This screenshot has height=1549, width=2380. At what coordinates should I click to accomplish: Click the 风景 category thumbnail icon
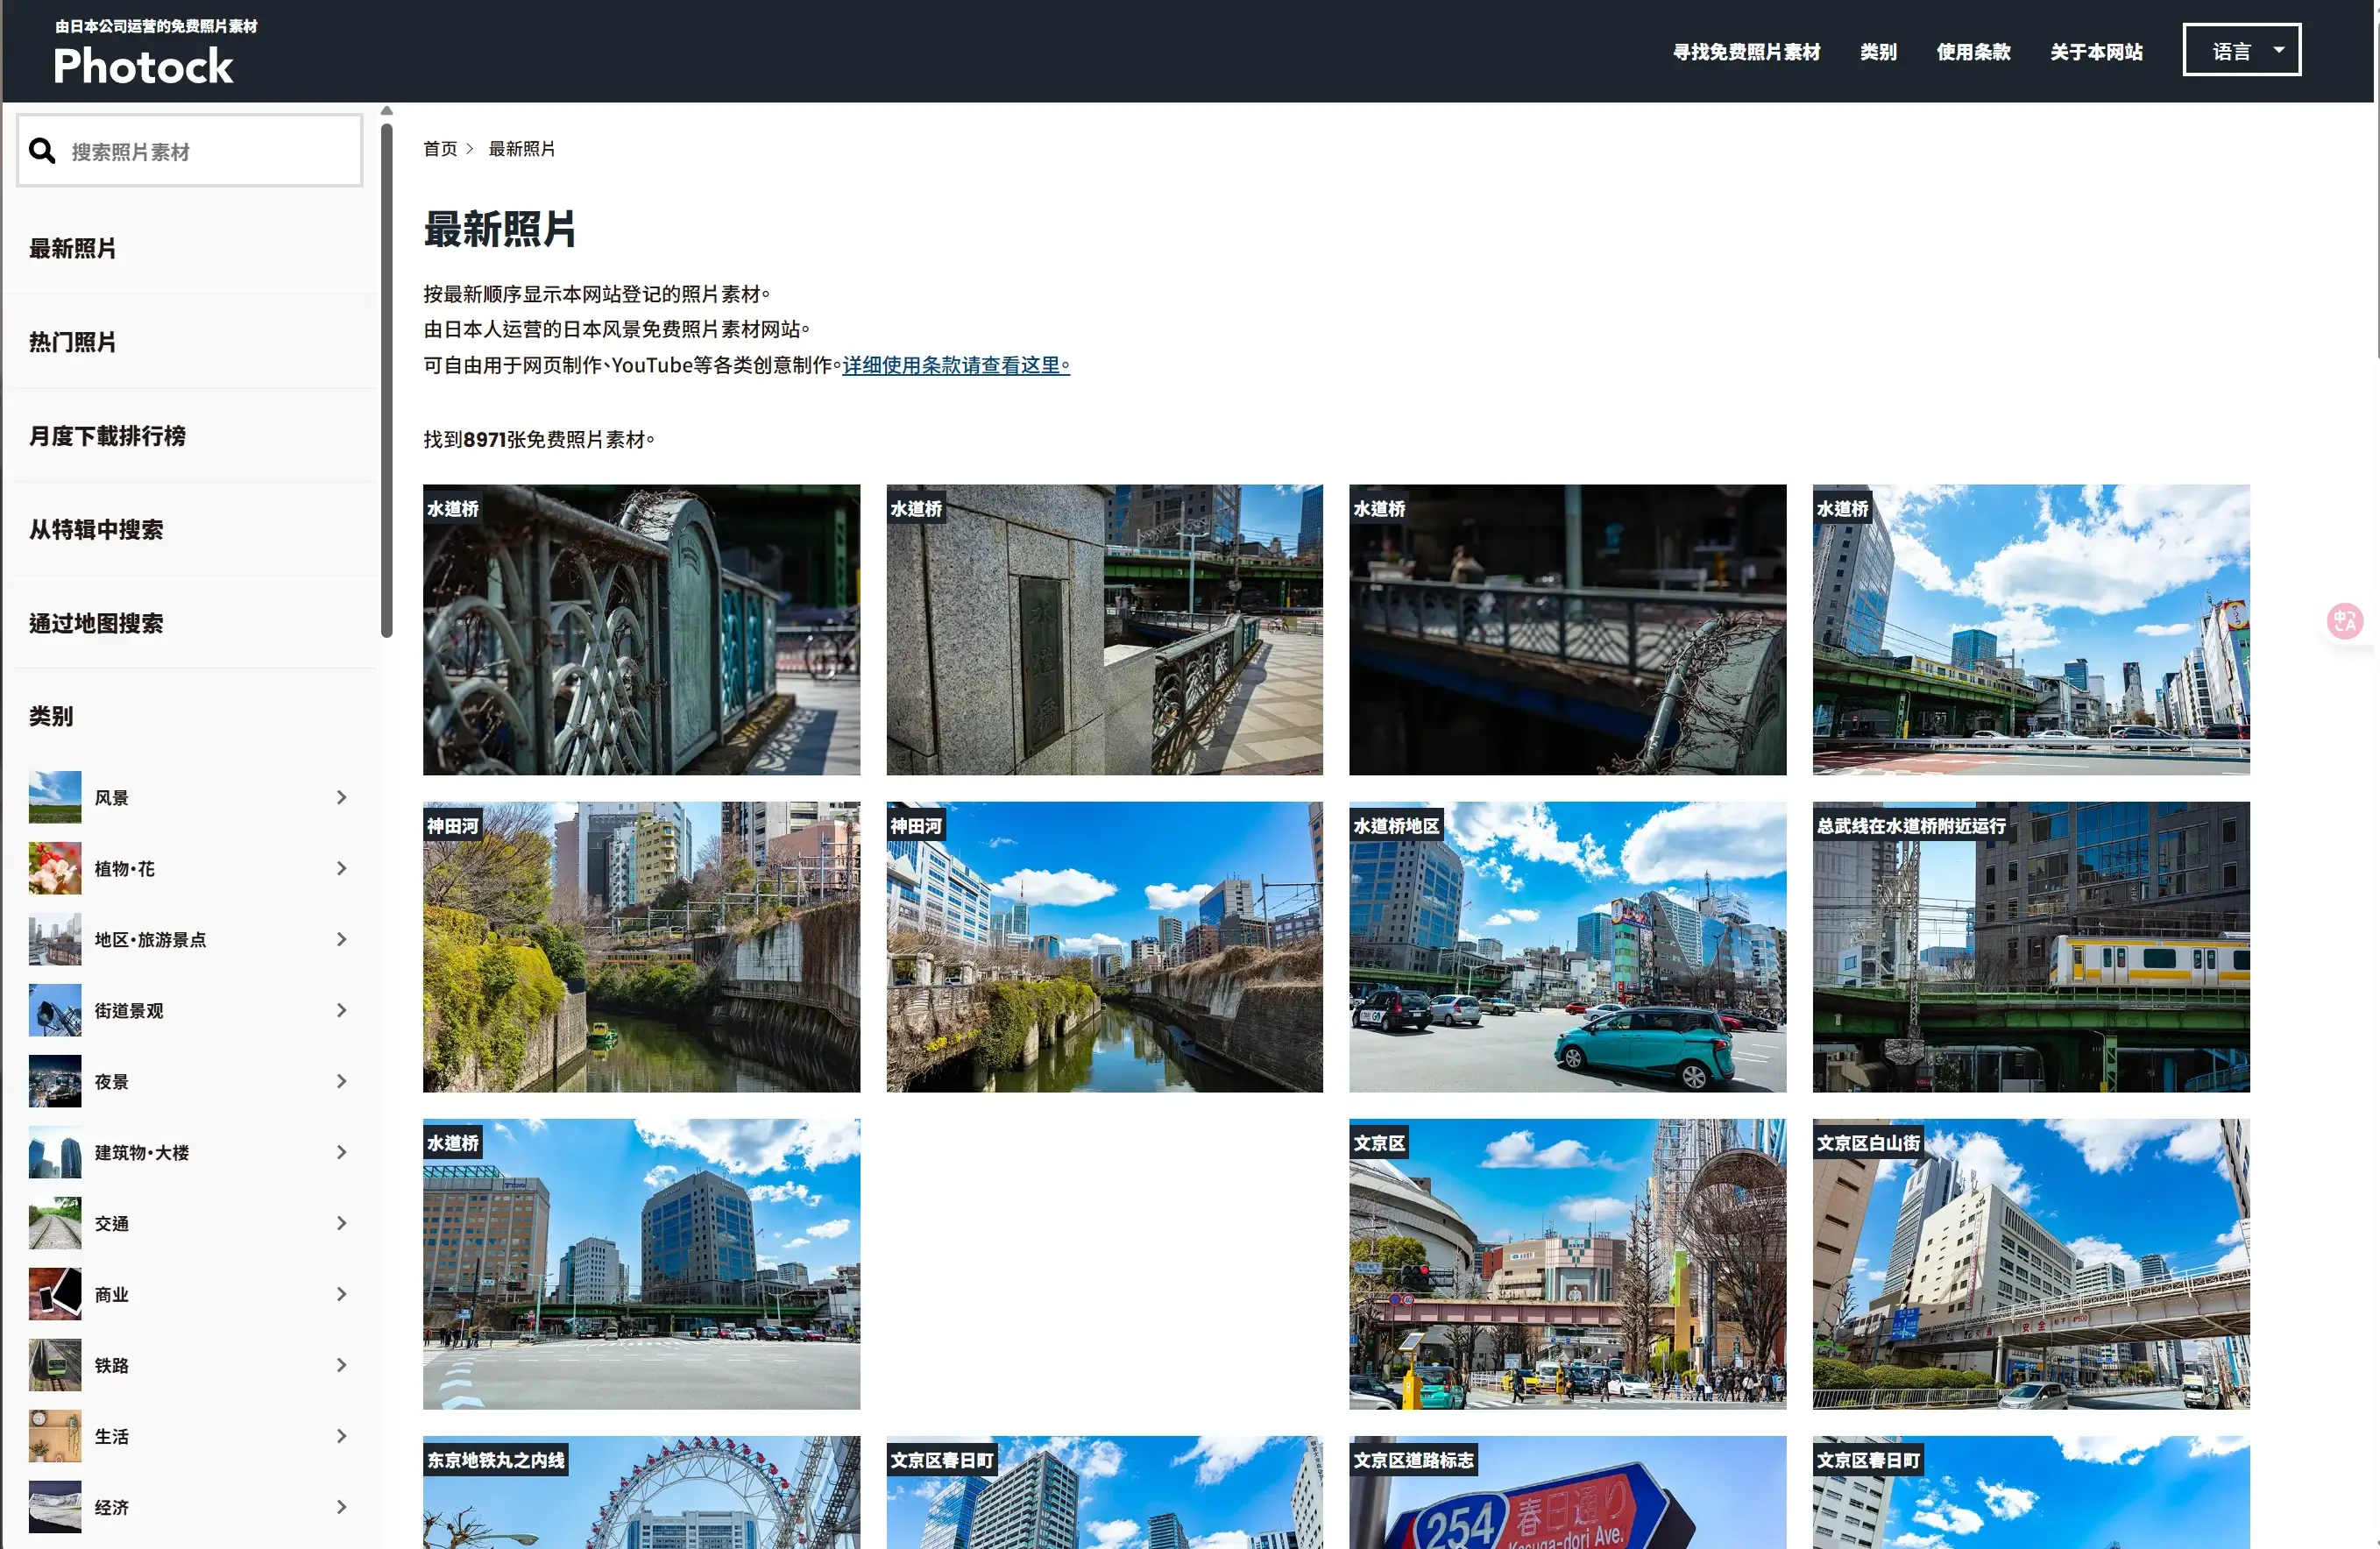pos(55,797)
